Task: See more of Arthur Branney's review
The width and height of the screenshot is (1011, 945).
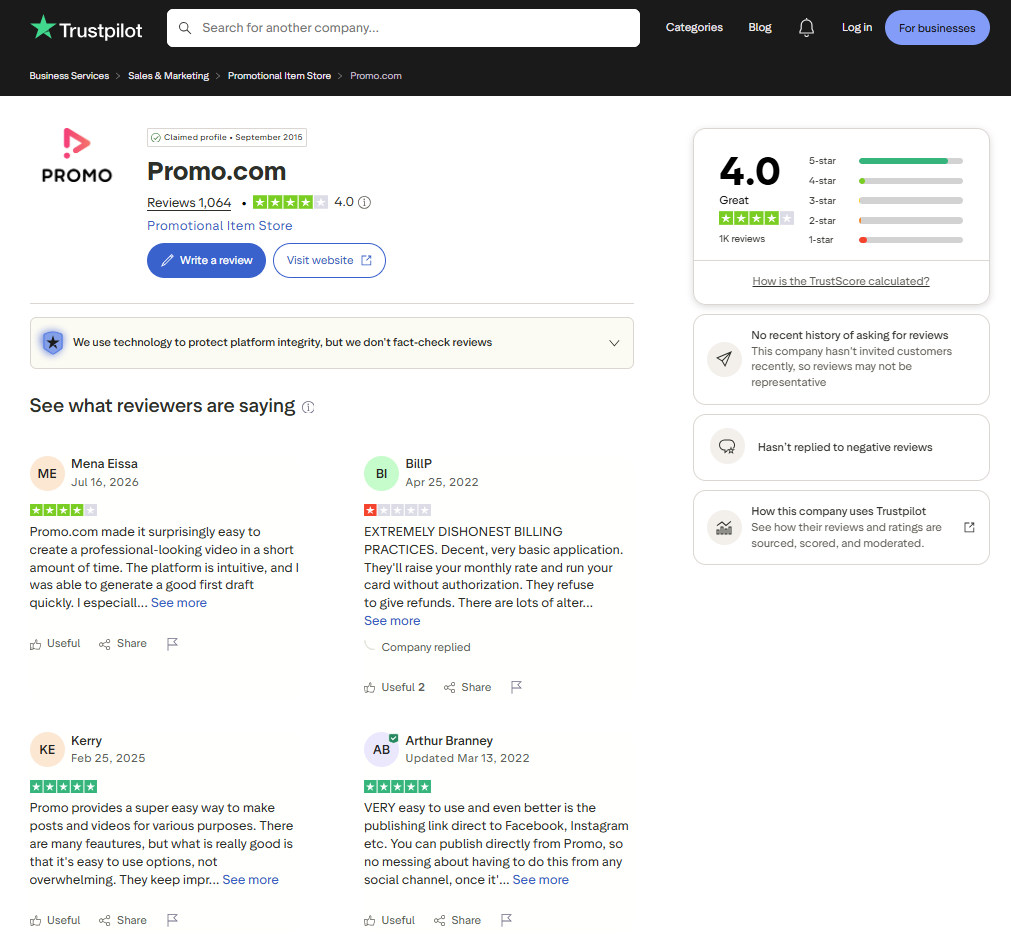Action: click(540, 880)
